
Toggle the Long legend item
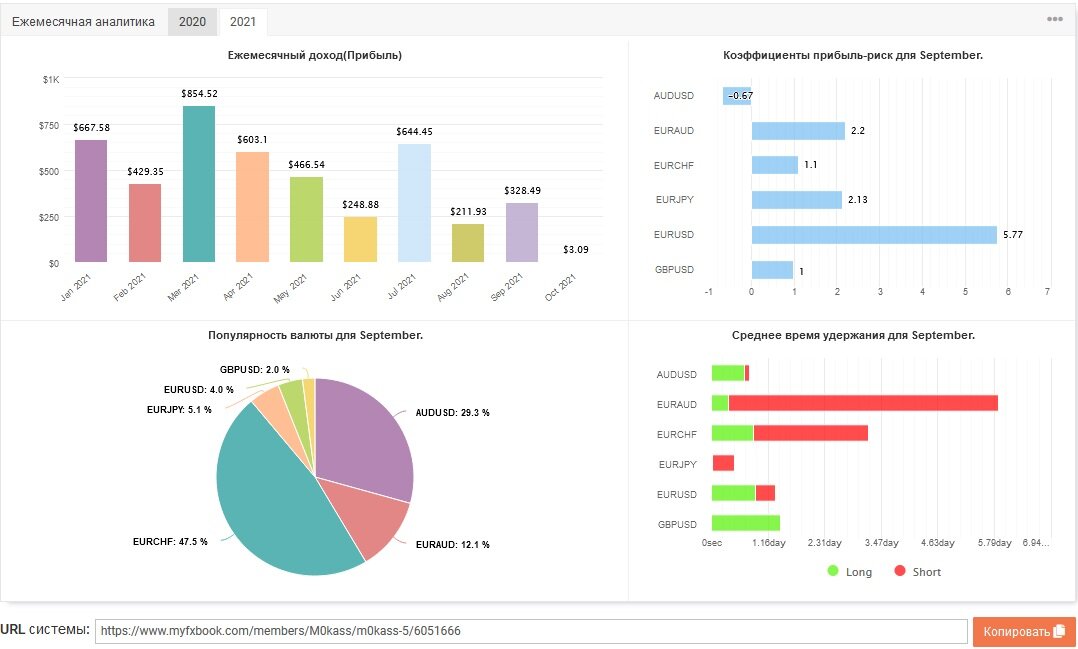click(x=850, y=571)
